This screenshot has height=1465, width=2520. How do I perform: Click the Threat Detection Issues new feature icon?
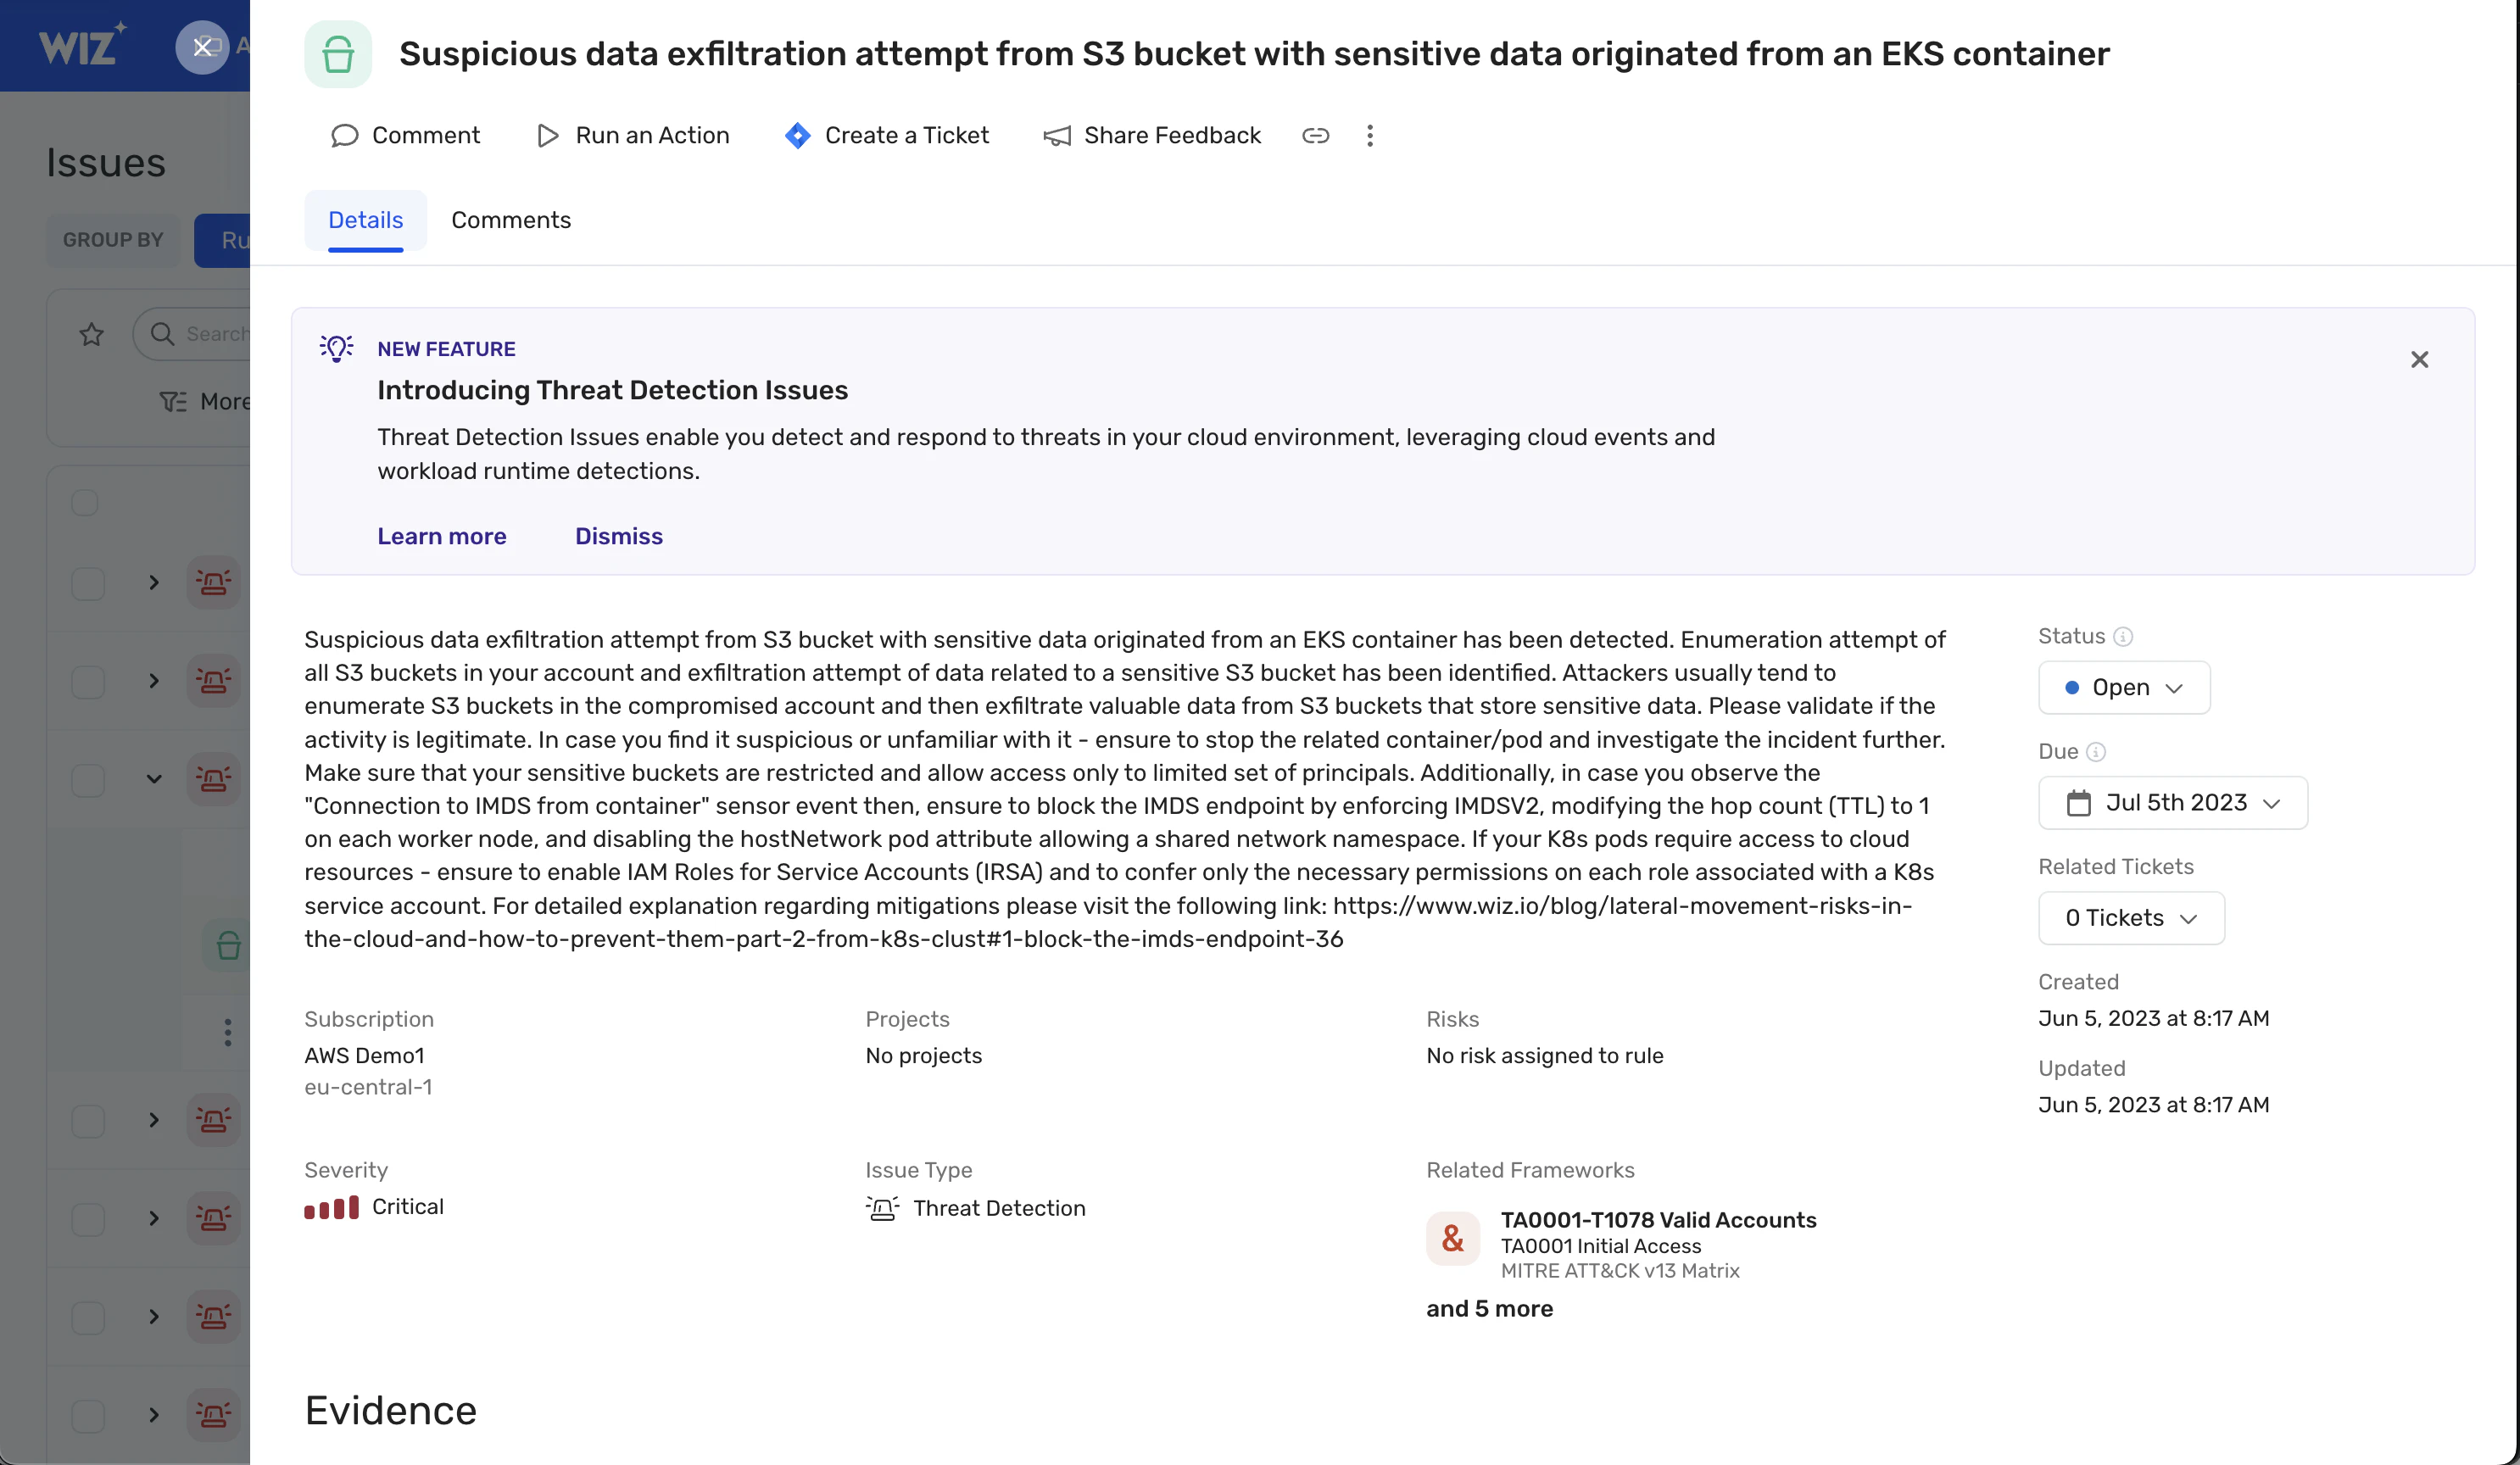coord(335,348)
